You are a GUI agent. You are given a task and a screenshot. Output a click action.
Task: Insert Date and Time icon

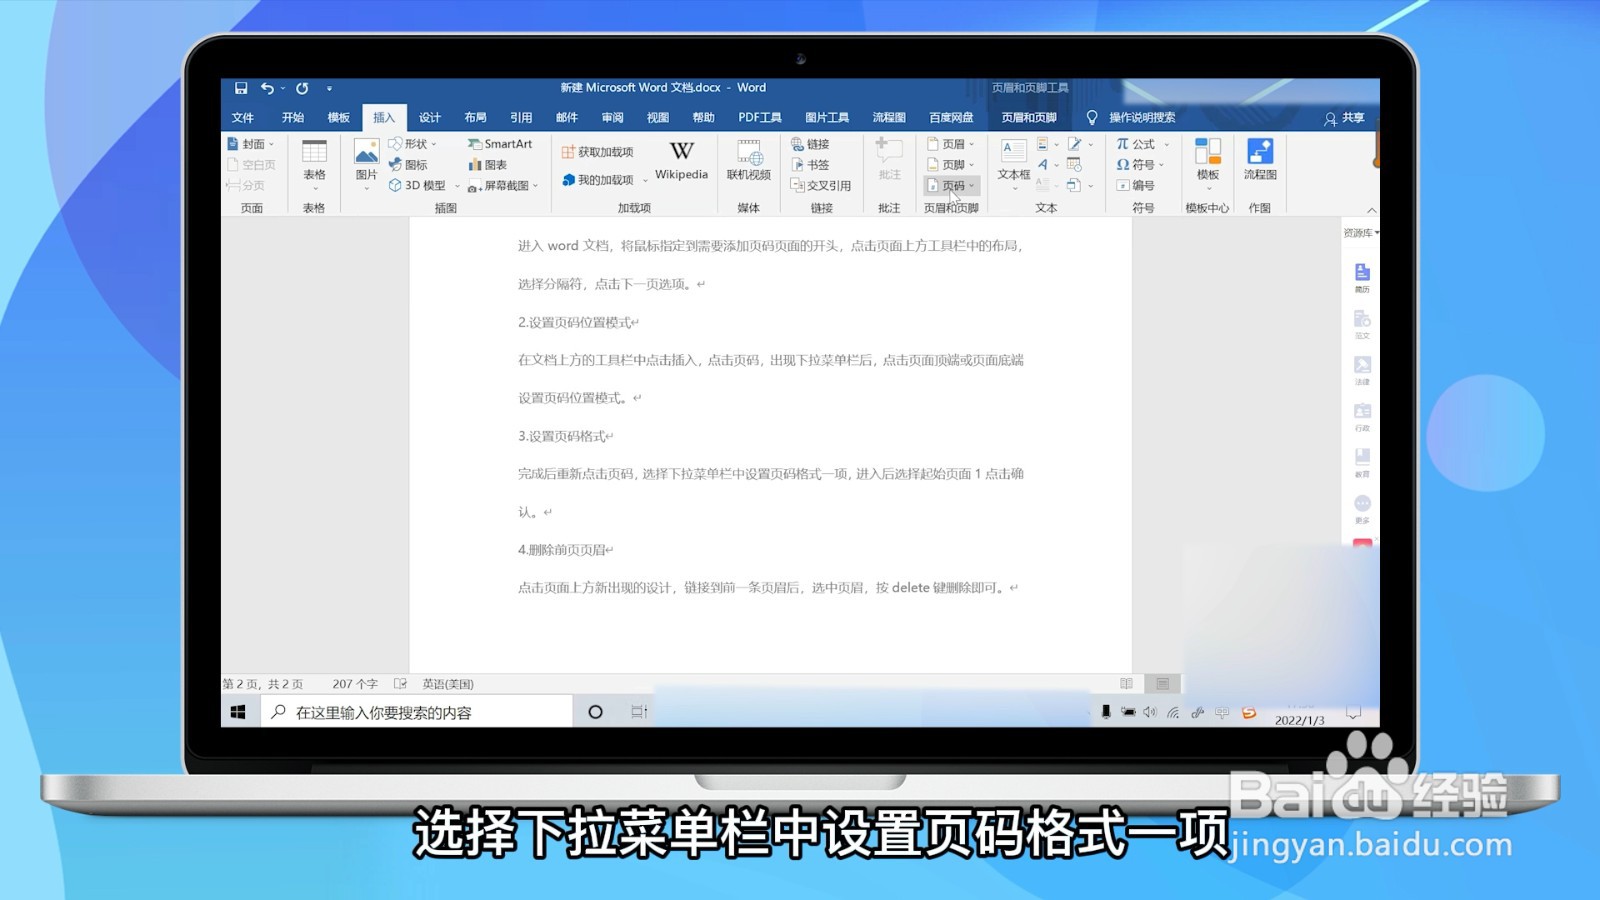1074,165
